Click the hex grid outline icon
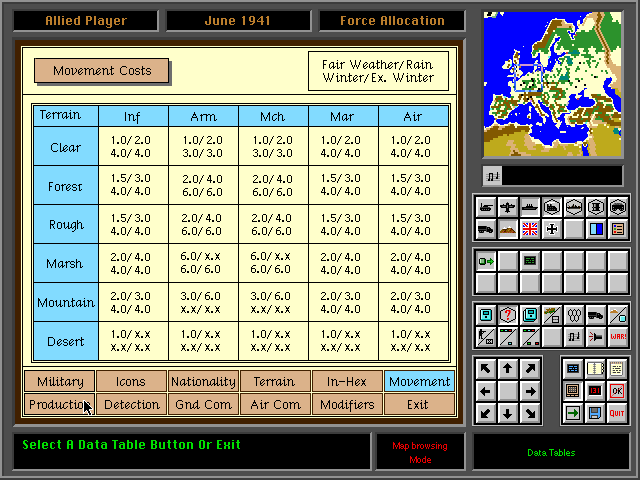 coord(574,315)
